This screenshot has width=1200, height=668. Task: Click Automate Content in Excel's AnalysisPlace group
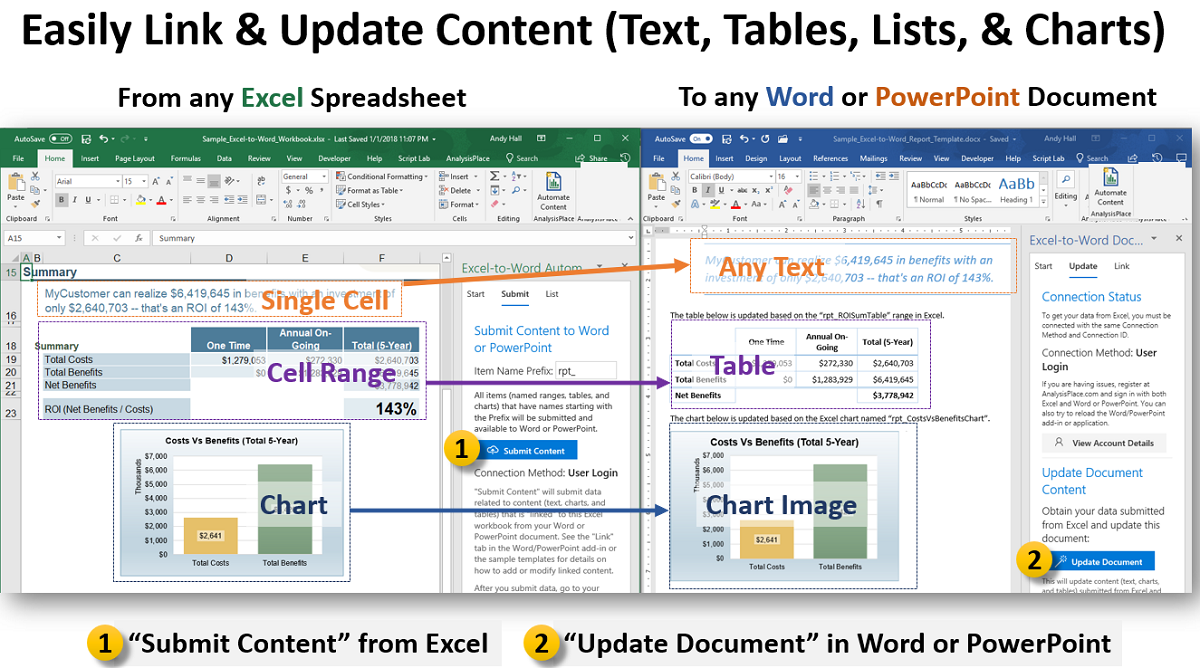coord(553,192)
